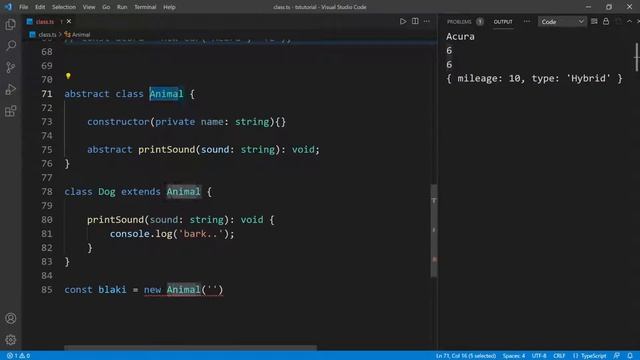Switch to the PROBLEMS panel tab

coord(464,22)
